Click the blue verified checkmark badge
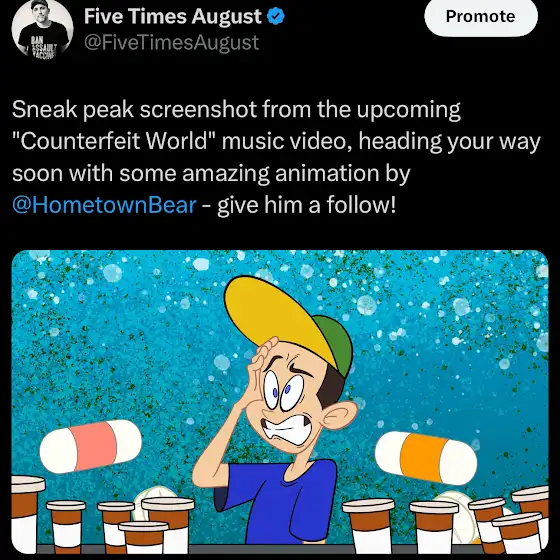The width and height of the screenshot is (560, 560). (276, 16)
